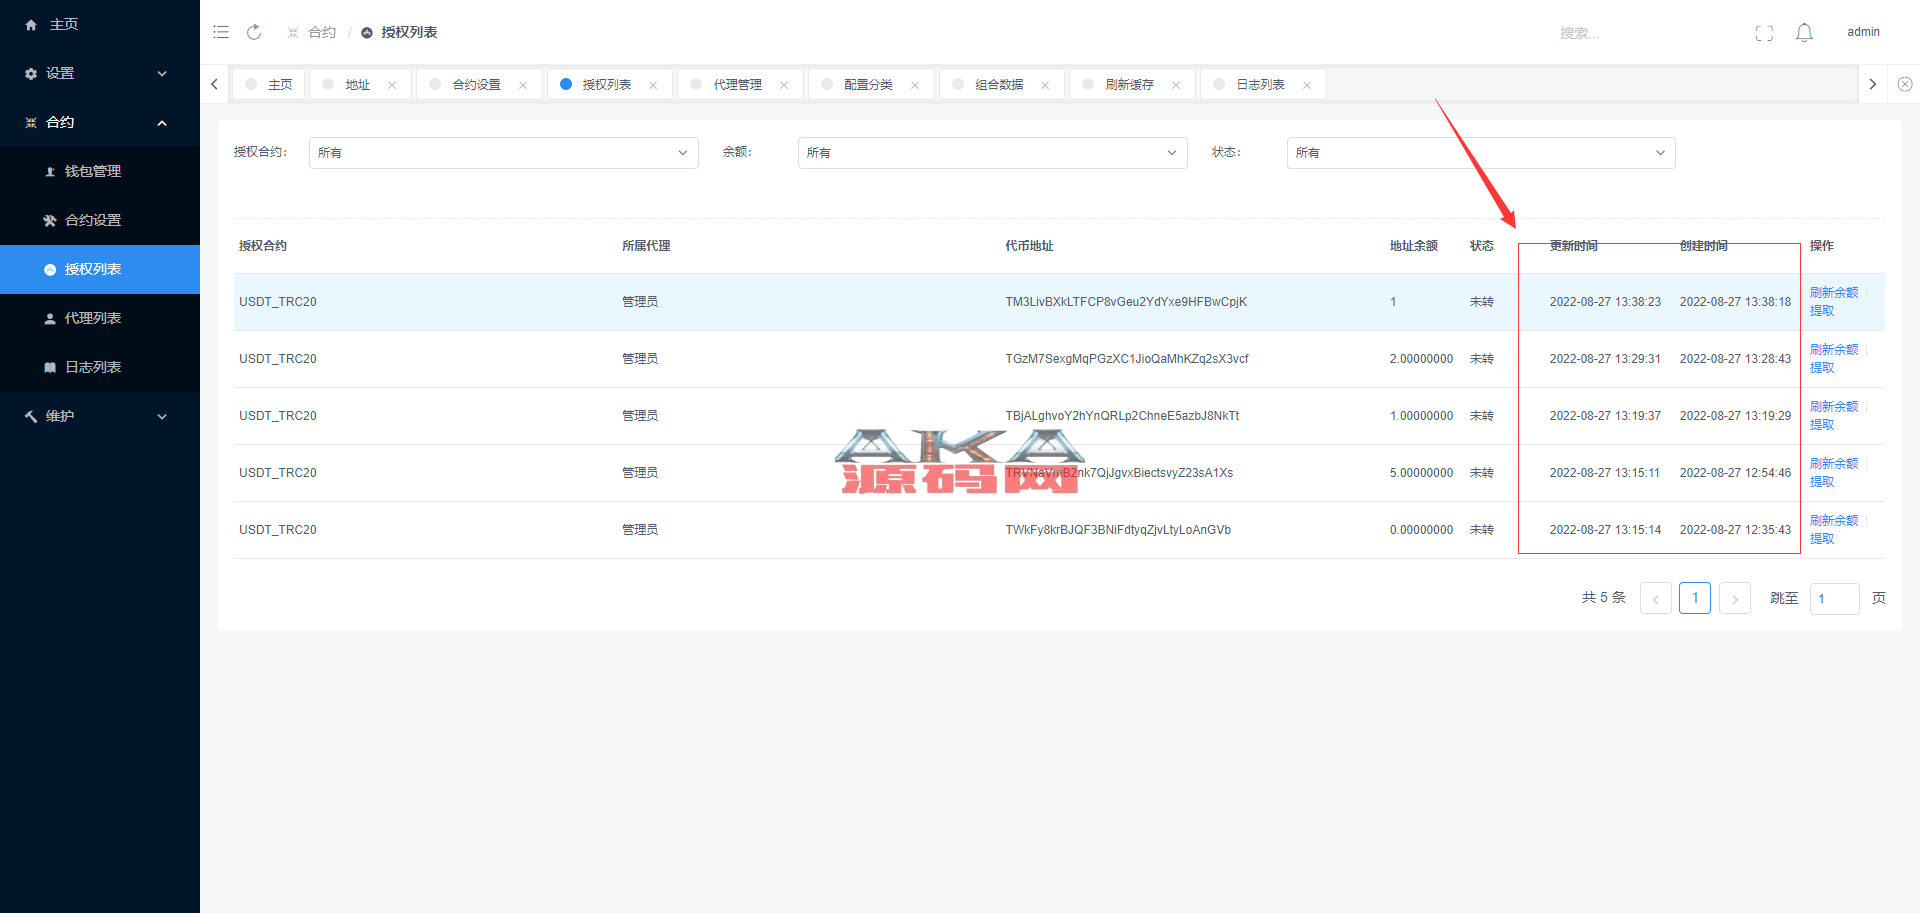Click the page jump input field
1920x913 pixels.
pyautogui.click(x=1834, y=599)
